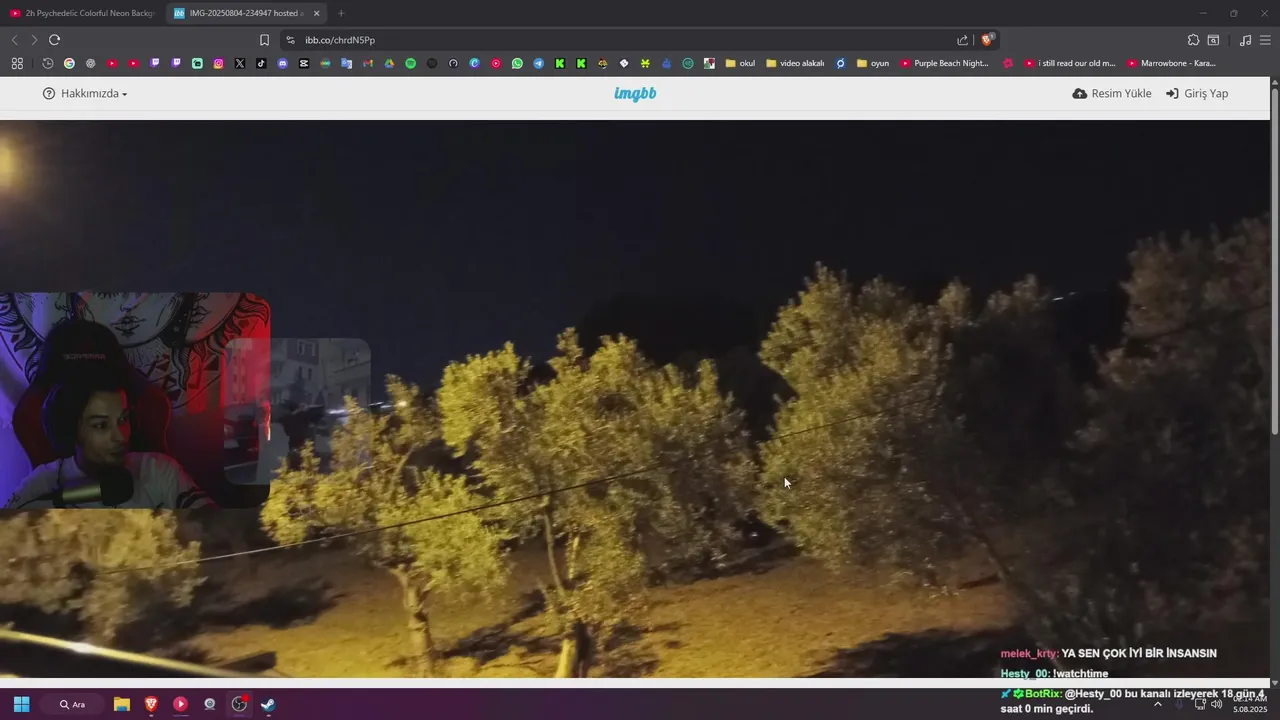
Task: Open the Spotify bookmark icon
Action: 410,63
